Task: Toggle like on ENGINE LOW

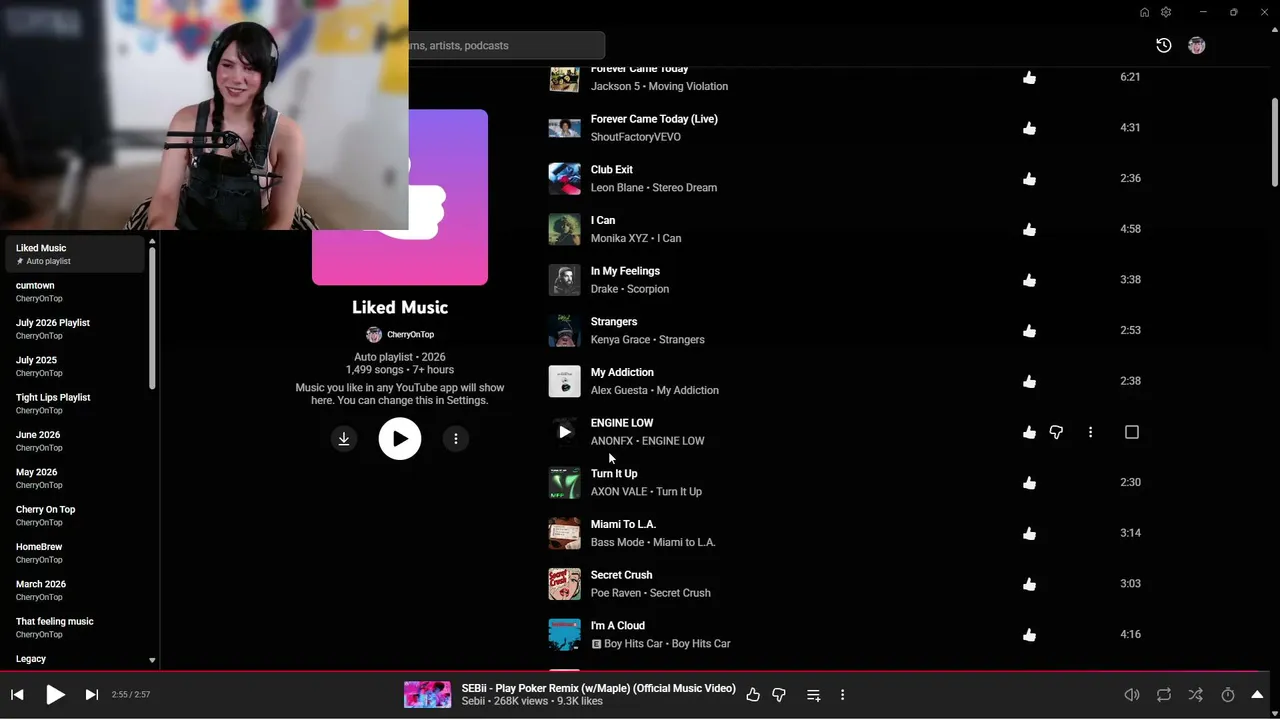Action: (x=1029, y=432)
